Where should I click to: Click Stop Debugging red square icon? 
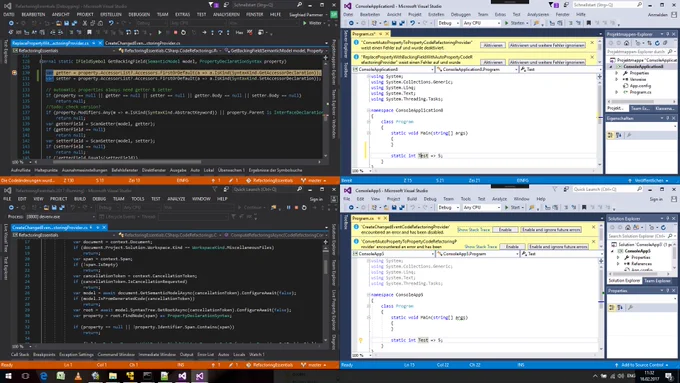296,208
